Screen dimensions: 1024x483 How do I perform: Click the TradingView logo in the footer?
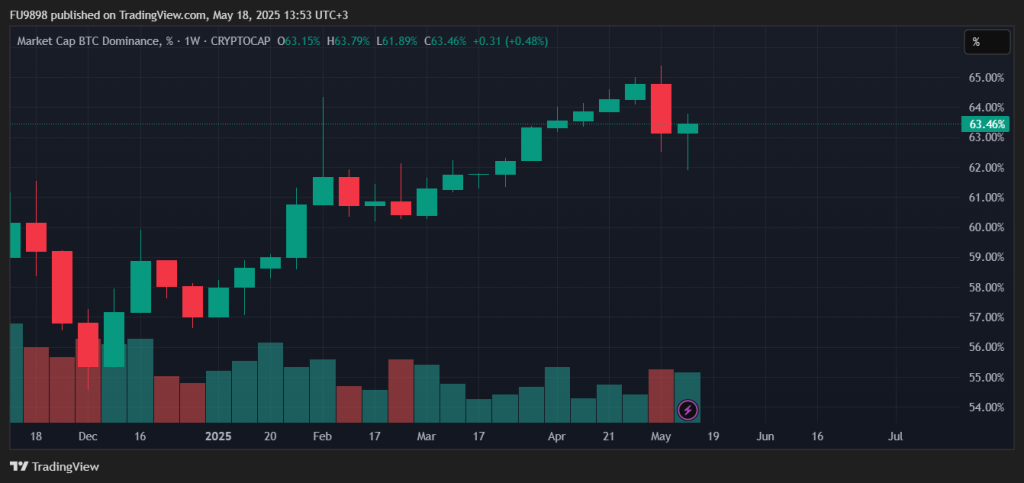coord(54,466)
